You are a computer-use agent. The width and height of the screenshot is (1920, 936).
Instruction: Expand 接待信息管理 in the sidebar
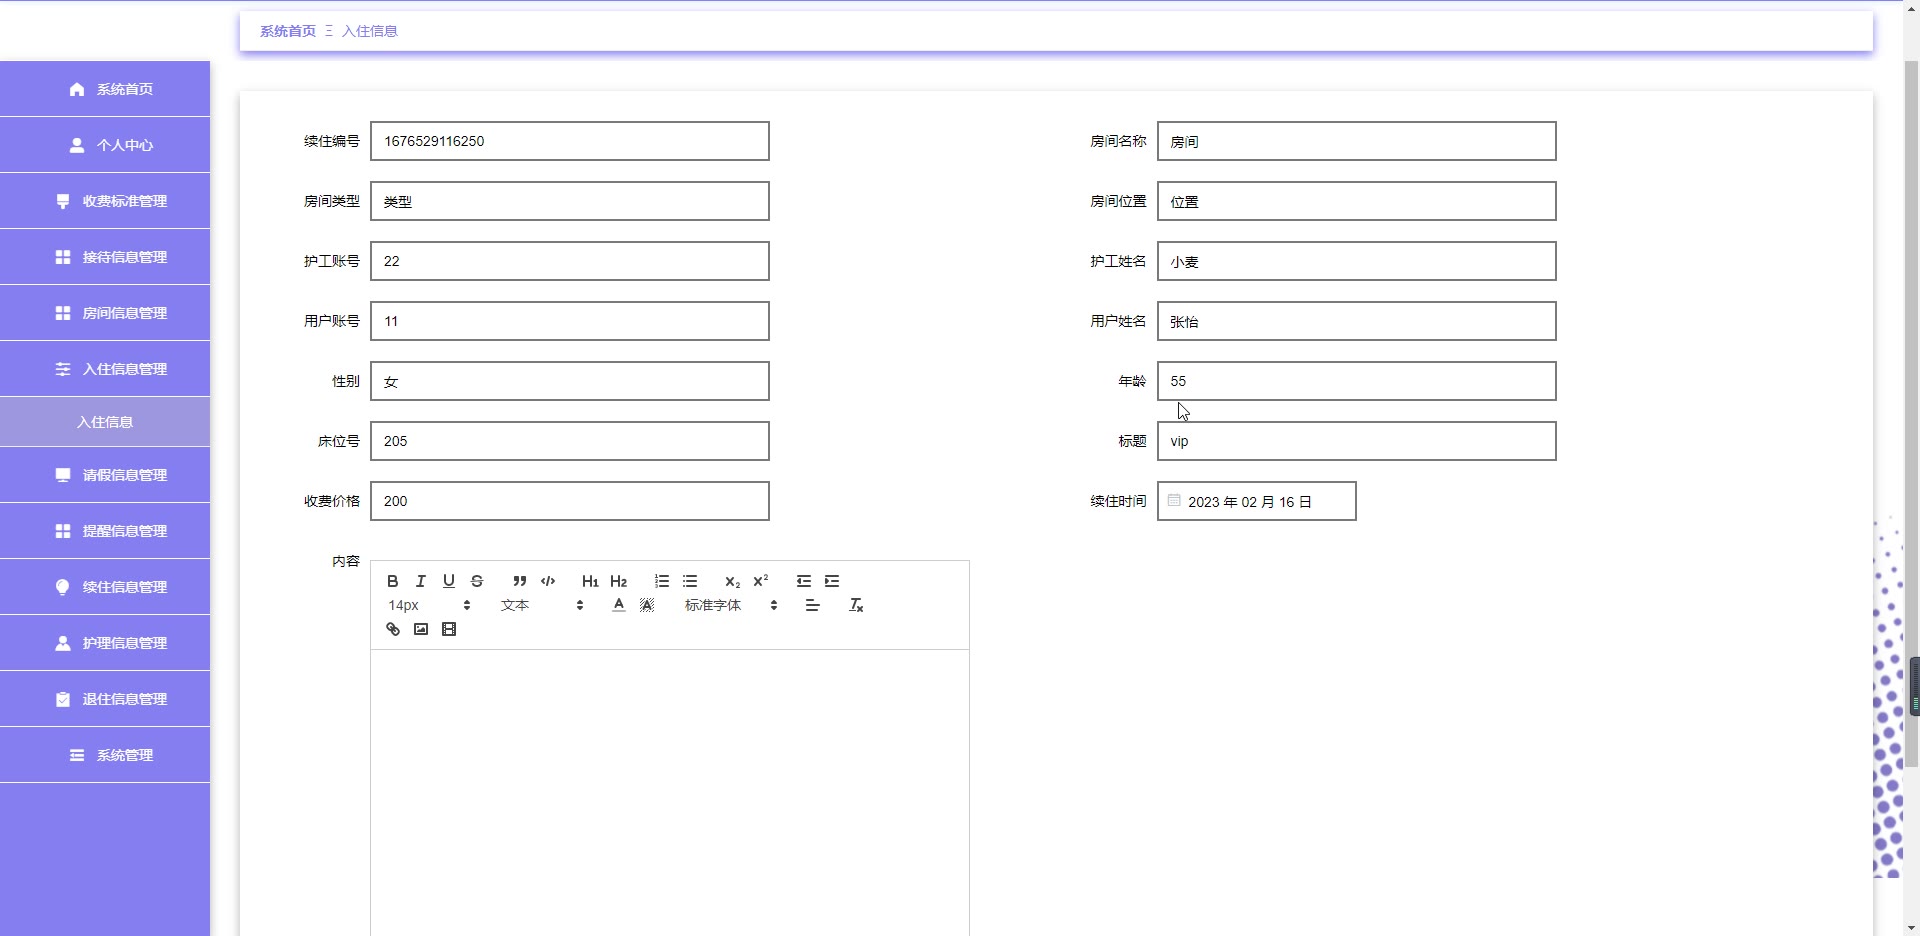(105, 257)
